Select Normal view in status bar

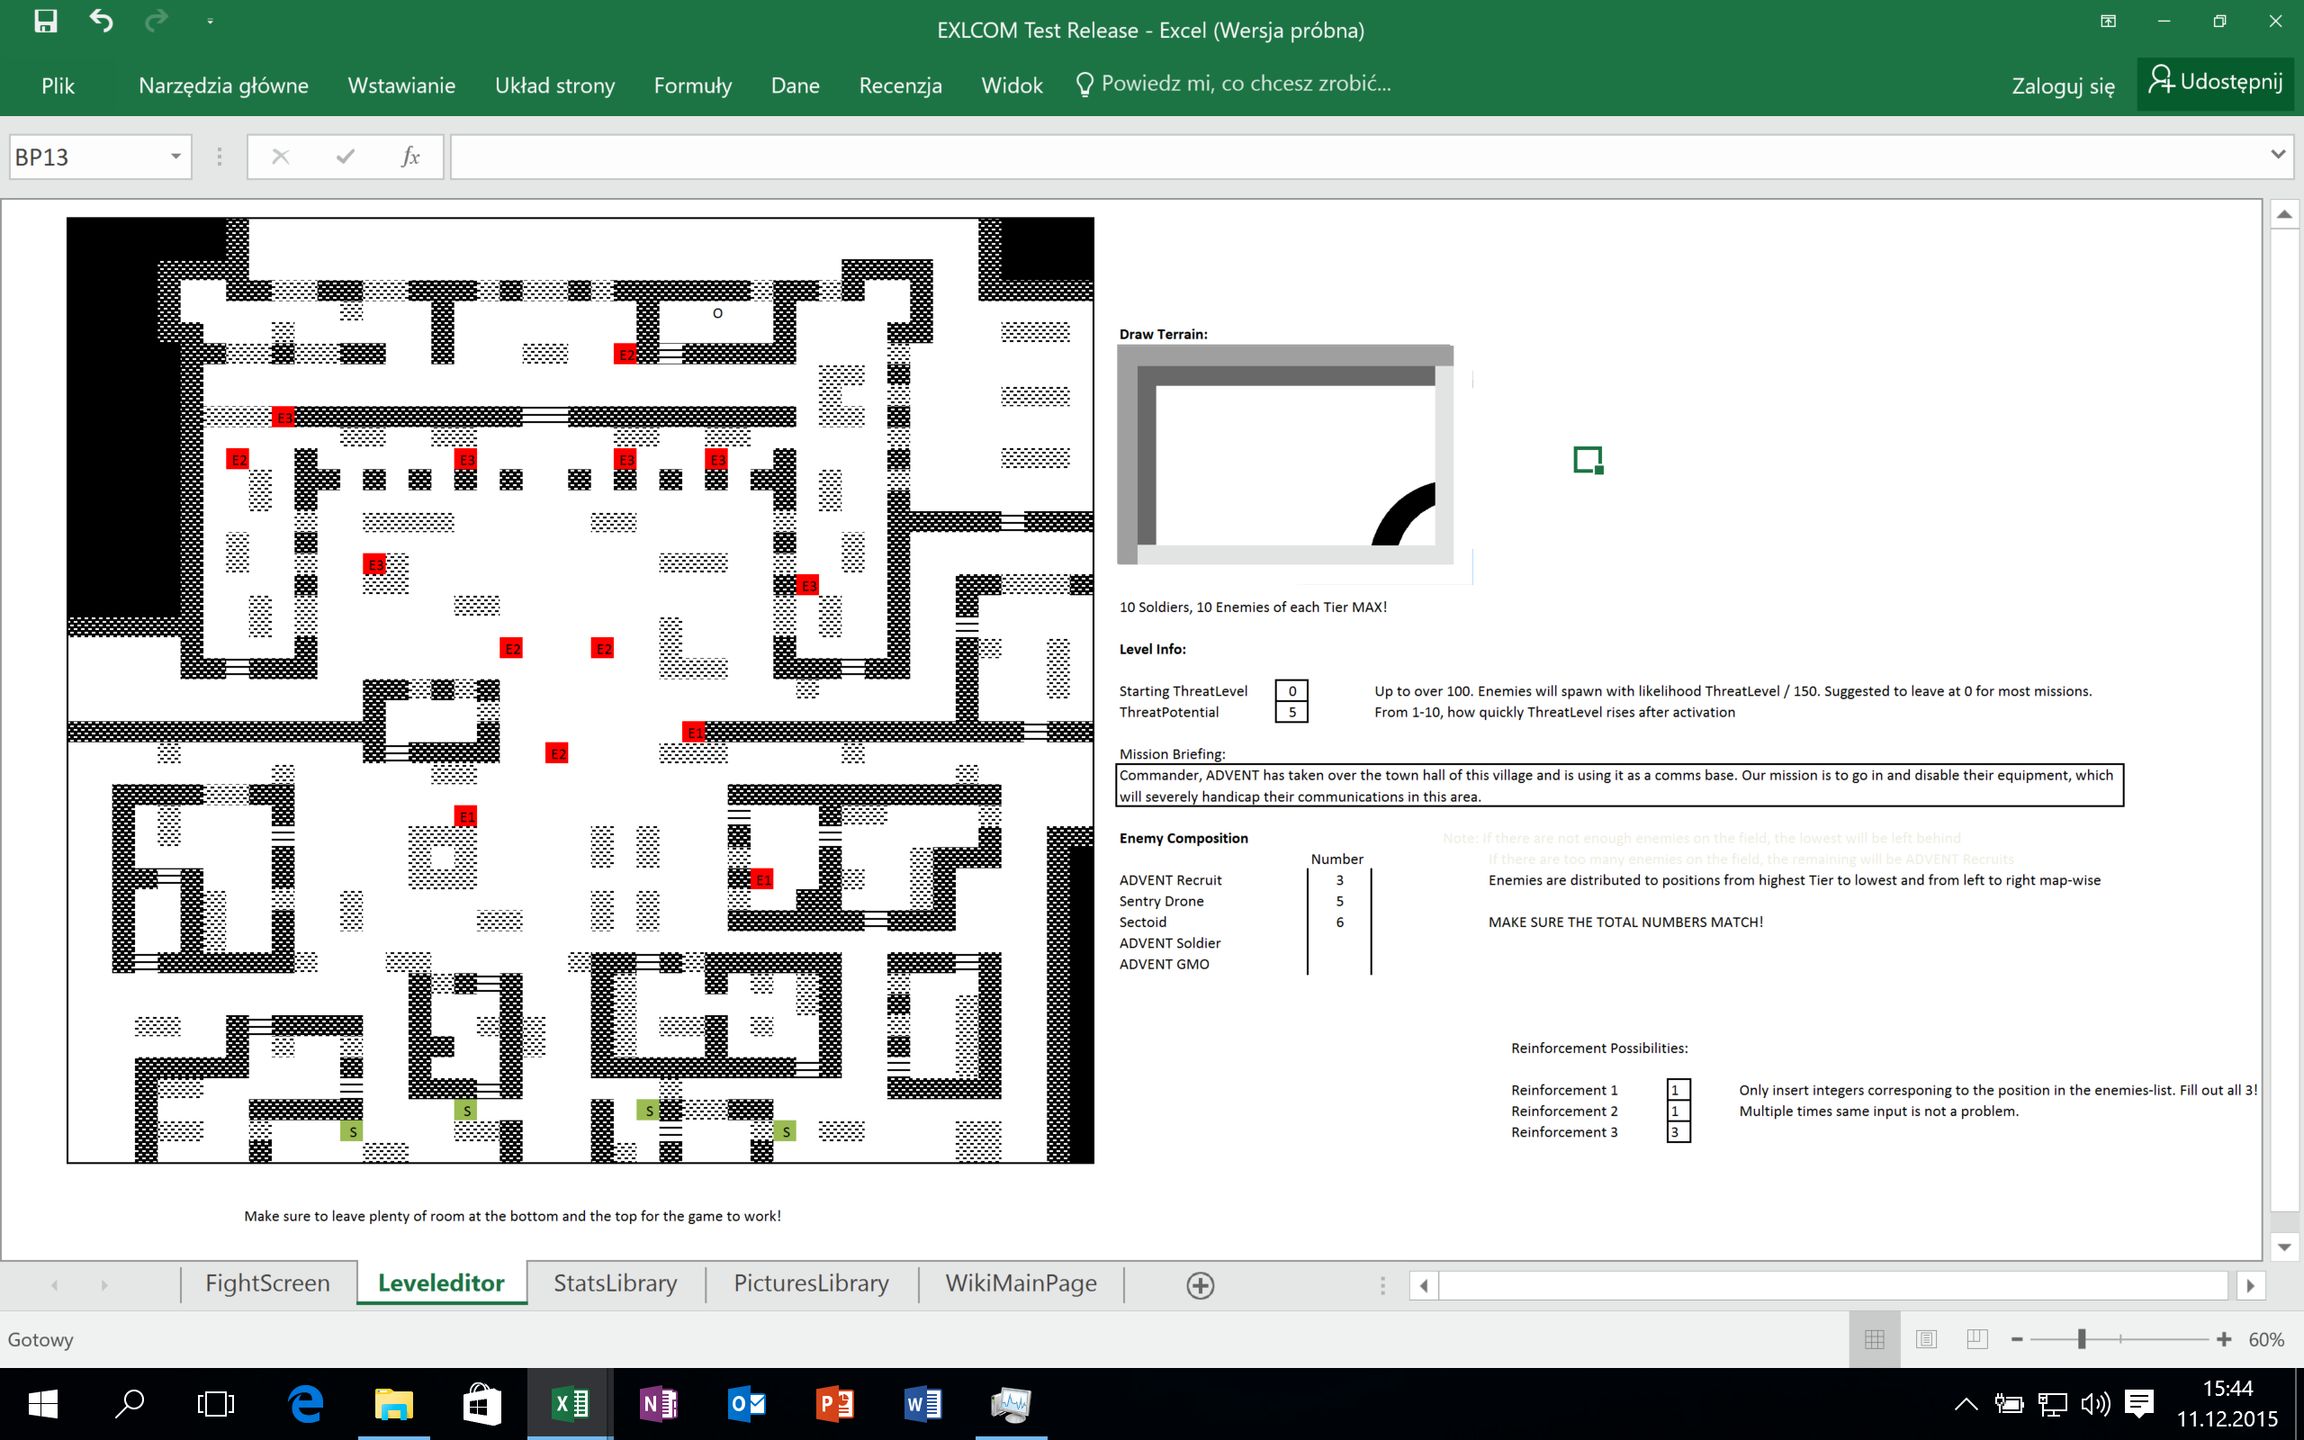click(x=1874, y=1339)
